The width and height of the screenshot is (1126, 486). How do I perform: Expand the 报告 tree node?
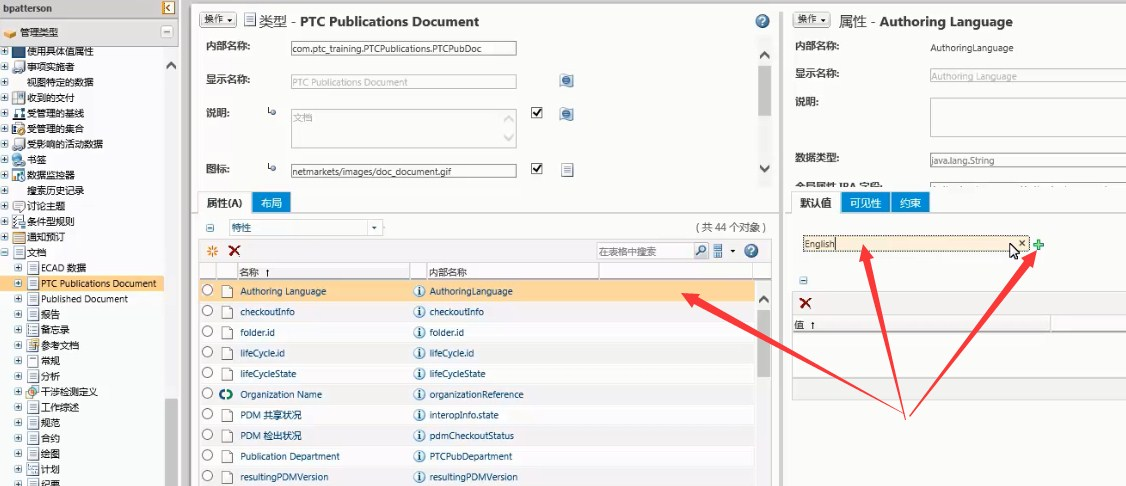tap(18, 314)
